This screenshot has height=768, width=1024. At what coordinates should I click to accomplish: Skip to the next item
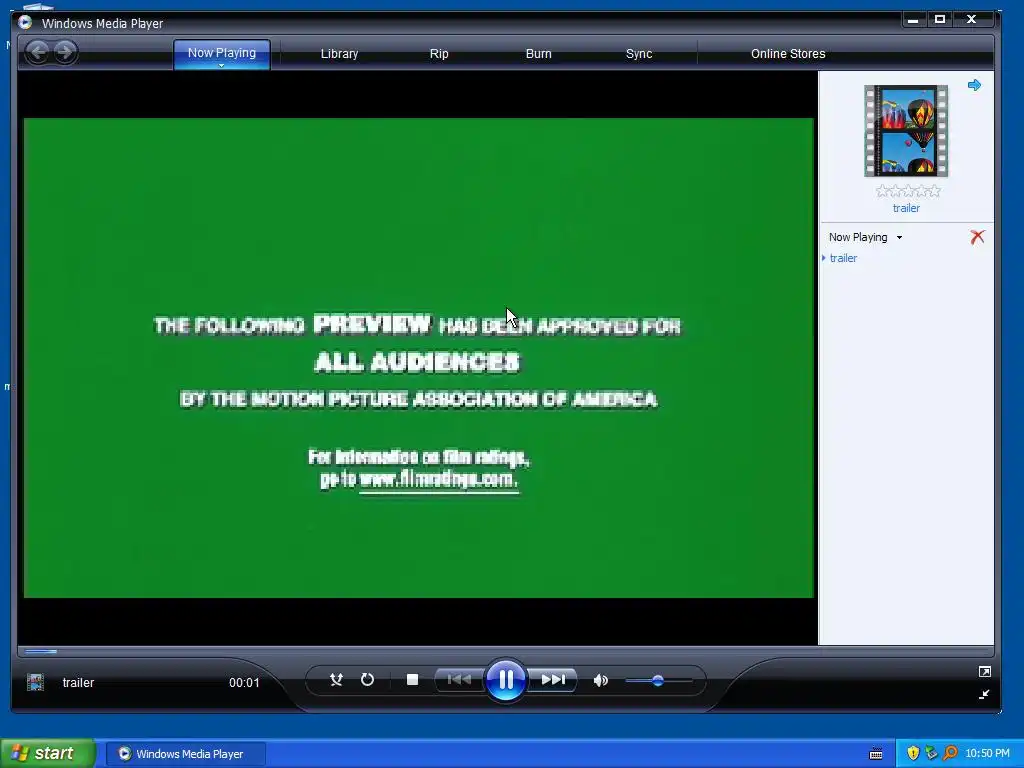click(553, 680)
